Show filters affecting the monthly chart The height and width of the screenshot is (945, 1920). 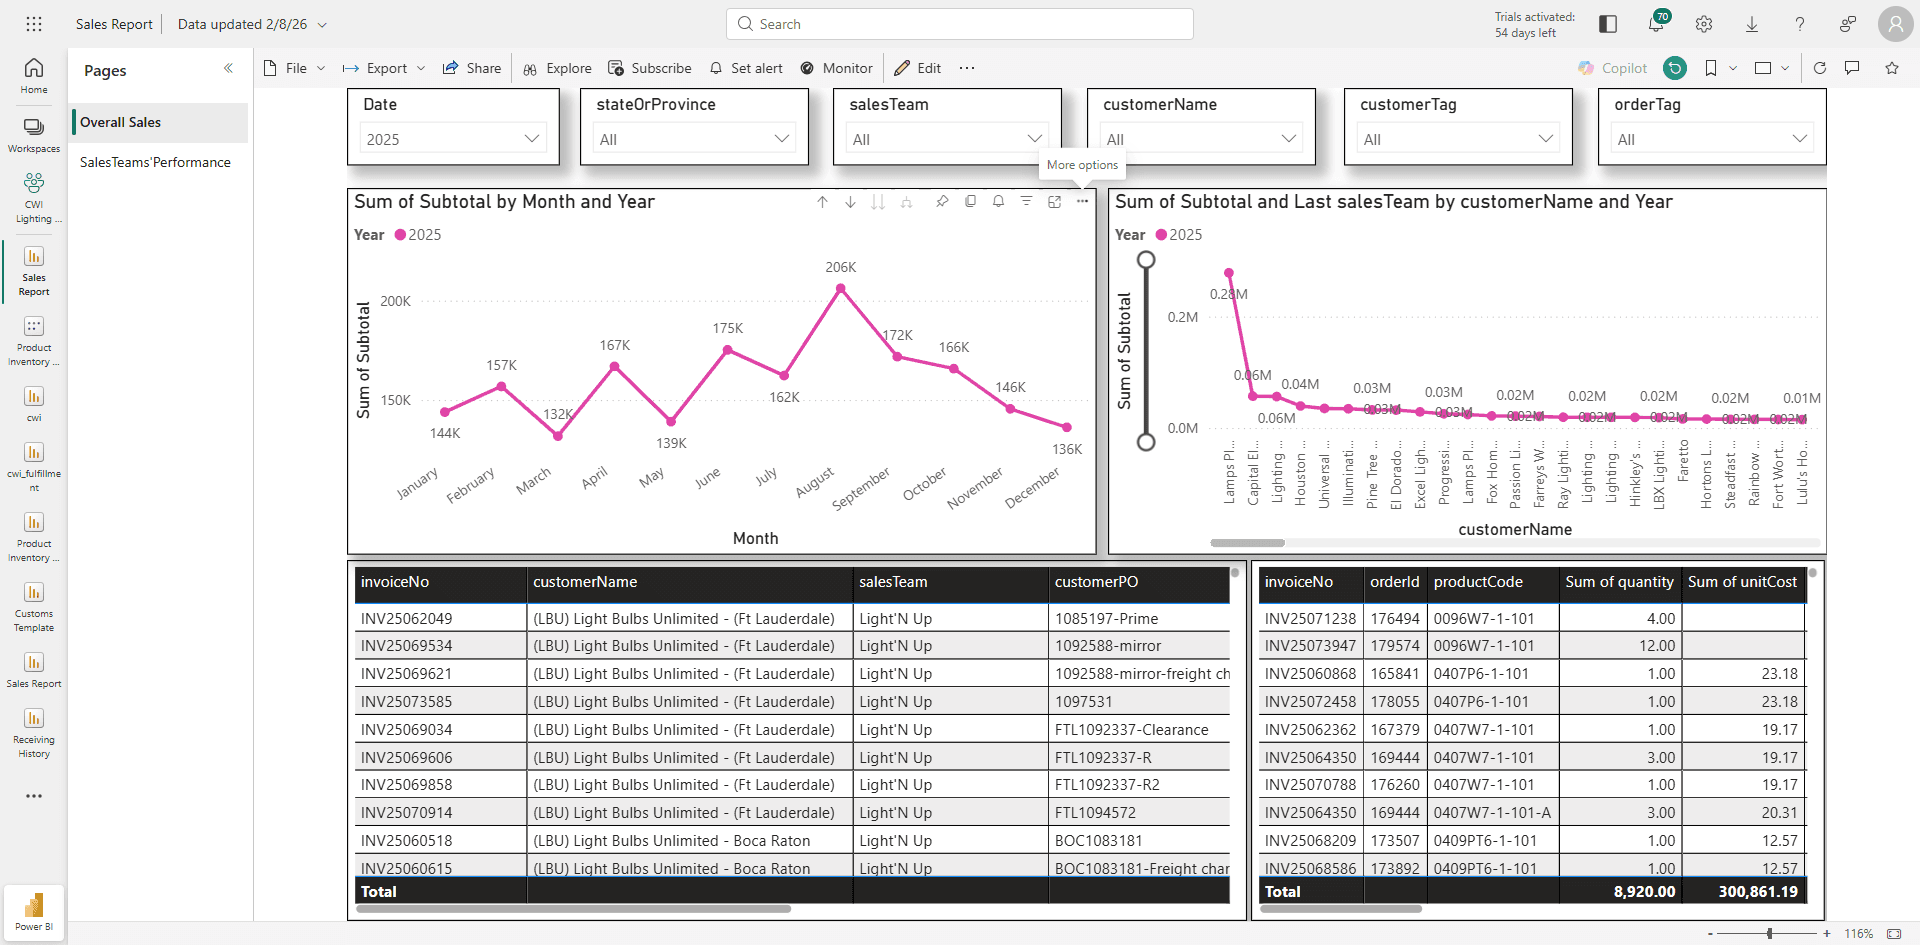(x=1026, y=202)
